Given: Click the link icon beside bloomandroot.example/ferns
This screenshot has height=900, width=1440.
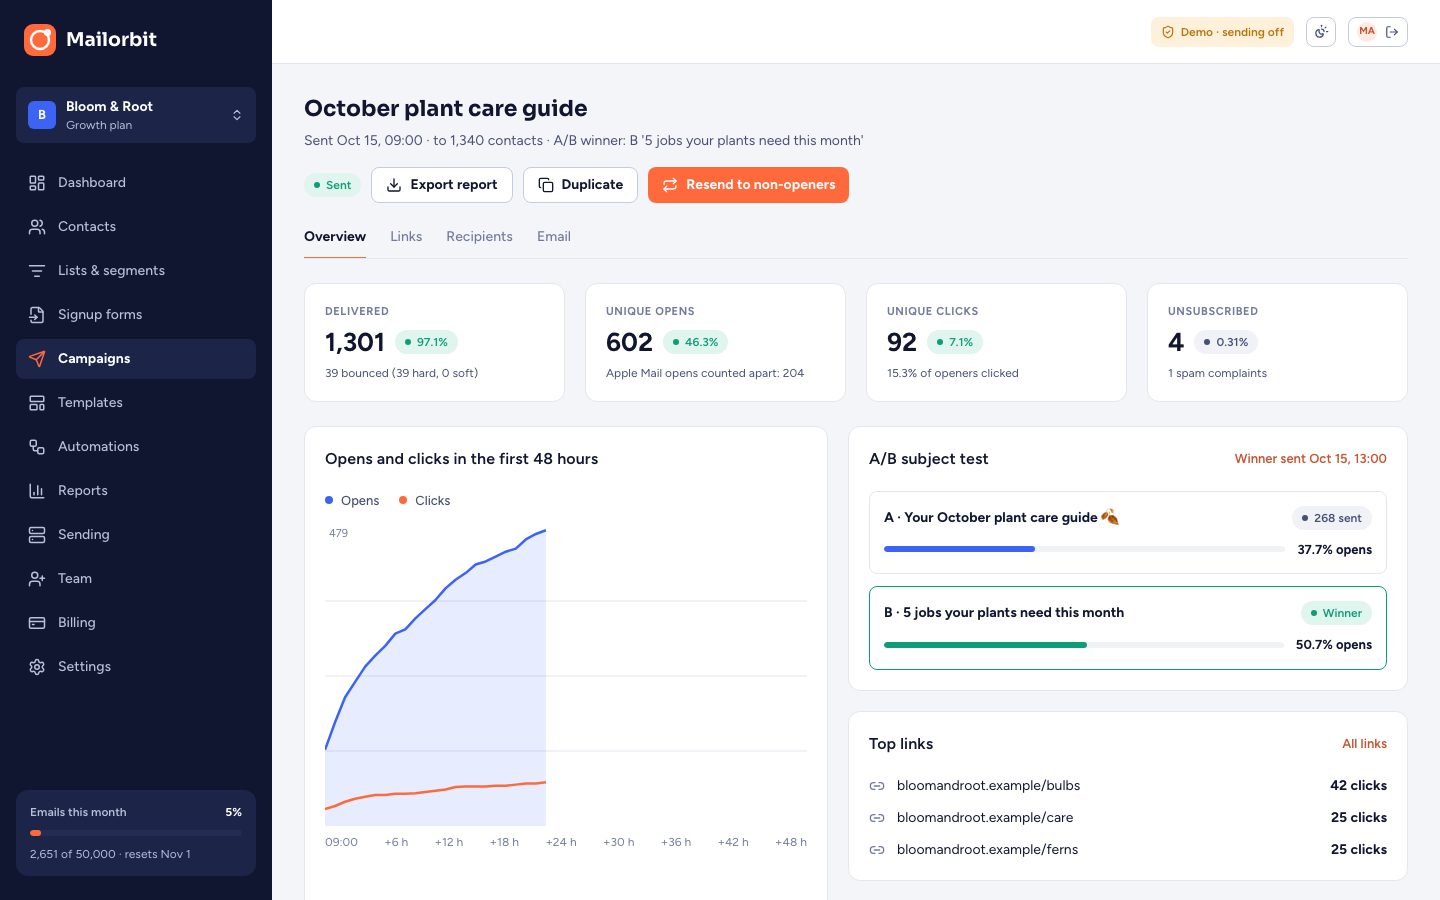Looking at the screenshot, I should 877,850.
